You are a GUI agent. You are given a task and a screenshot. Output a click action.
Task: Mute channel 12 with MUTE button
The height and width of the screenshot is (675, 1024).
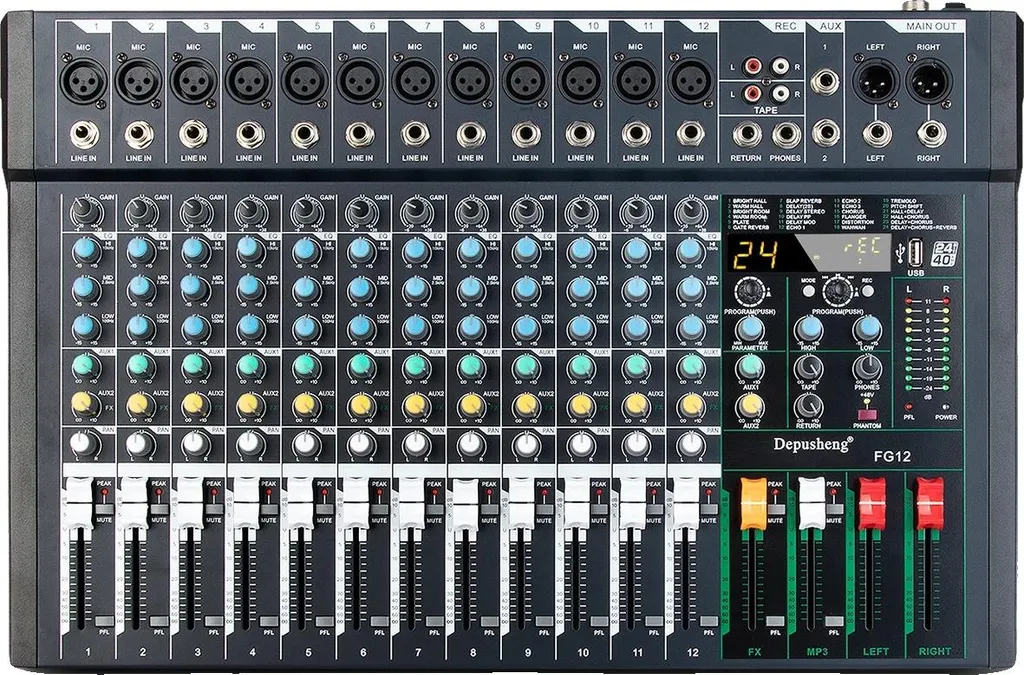pos(709,509)
